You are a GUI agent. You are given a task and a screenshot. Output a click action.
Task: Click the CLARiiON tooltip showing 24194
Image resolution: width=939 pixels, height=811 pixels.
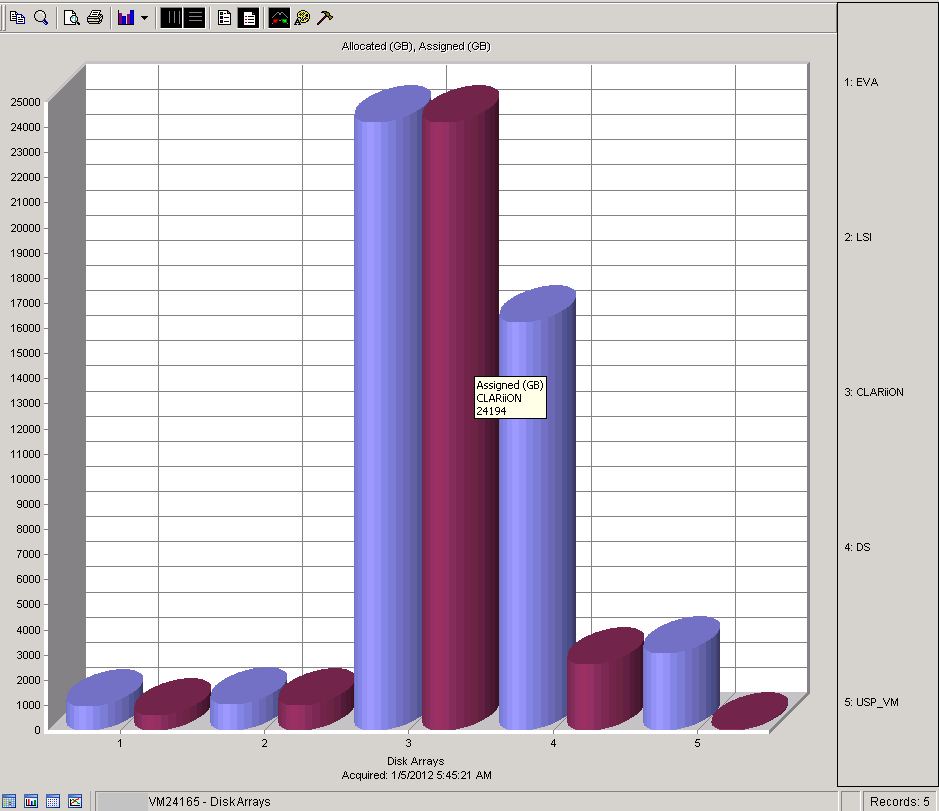510,399
